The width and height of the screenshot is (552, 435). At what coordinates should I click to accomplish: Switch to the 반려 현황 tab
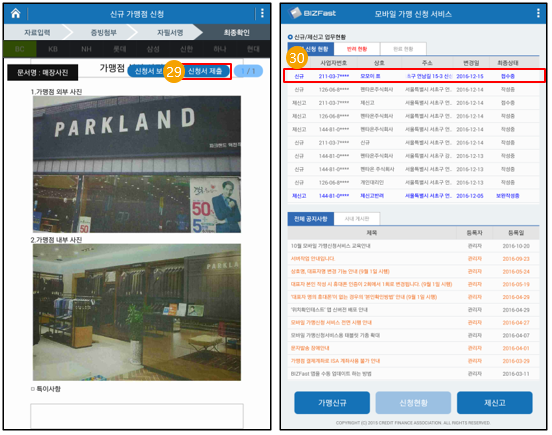point(357,49)
